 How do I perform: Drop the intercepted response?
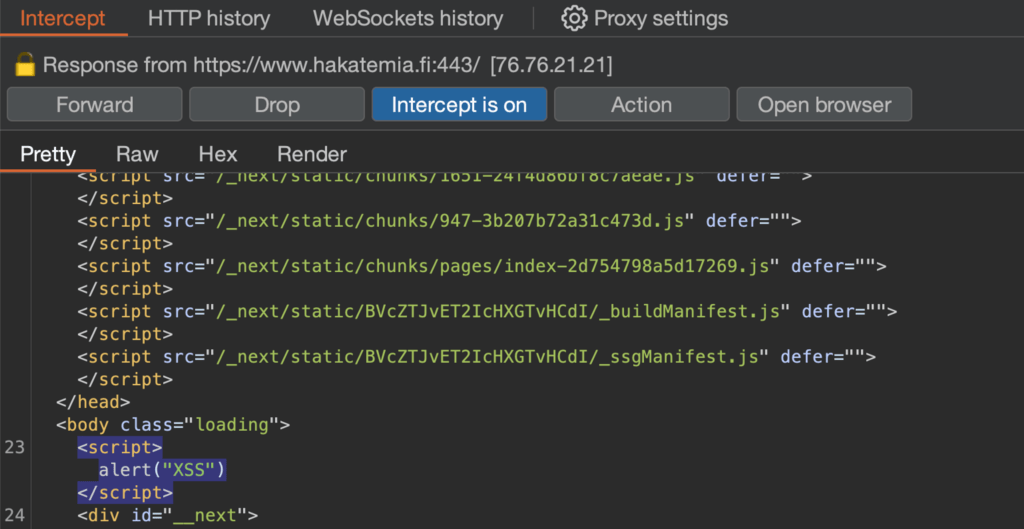click(x=277, y=105)
